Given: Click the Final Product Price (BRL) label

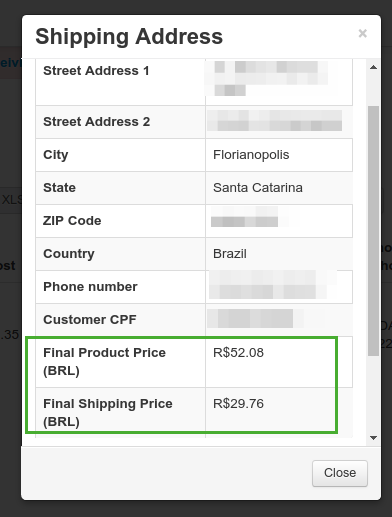Looking at the screenshot, I should point(104,362).
